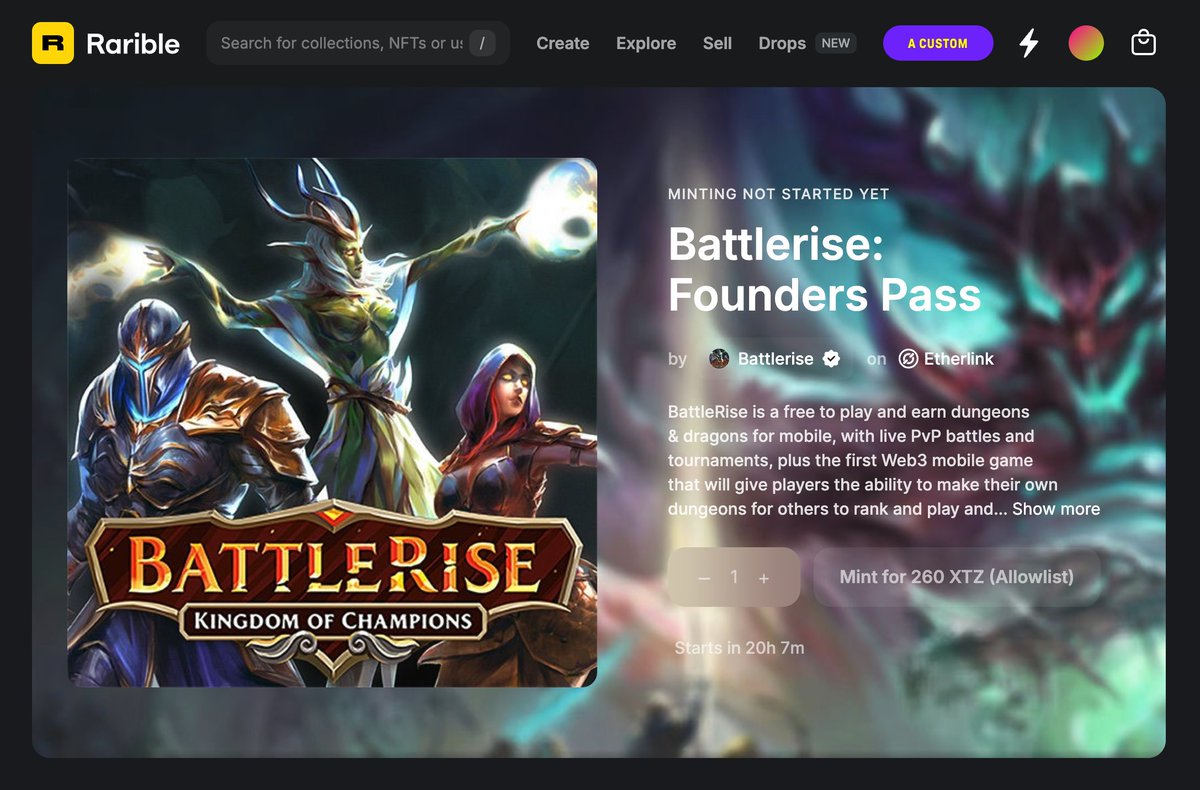Click the slash shortcut key badge in search
This screenshot has height=790, width=1200.
(x=482, y=43)
